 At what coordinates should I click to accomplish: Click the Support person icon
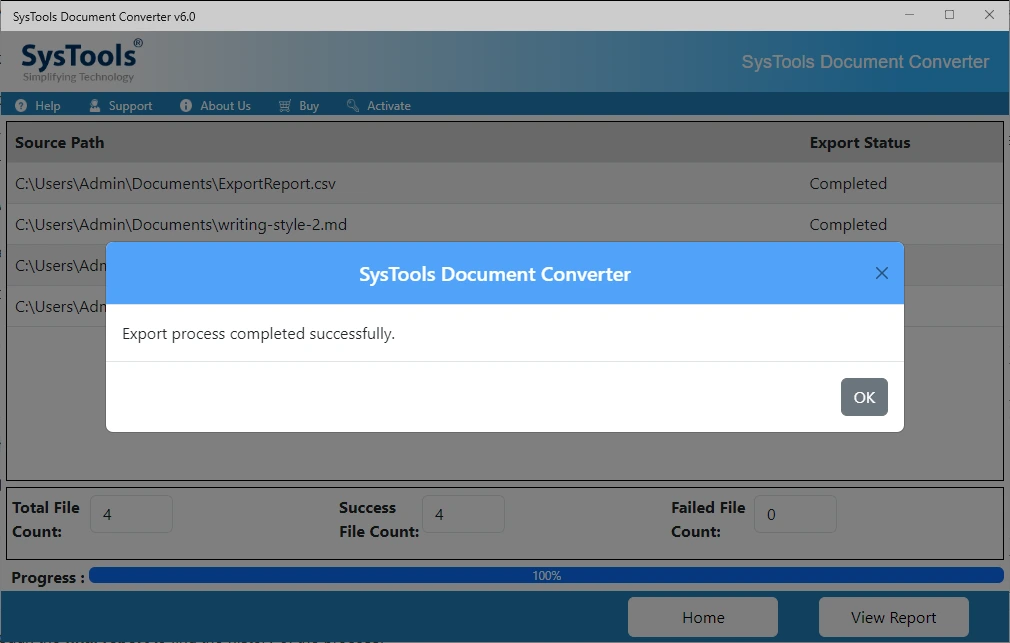coord(95,106)
